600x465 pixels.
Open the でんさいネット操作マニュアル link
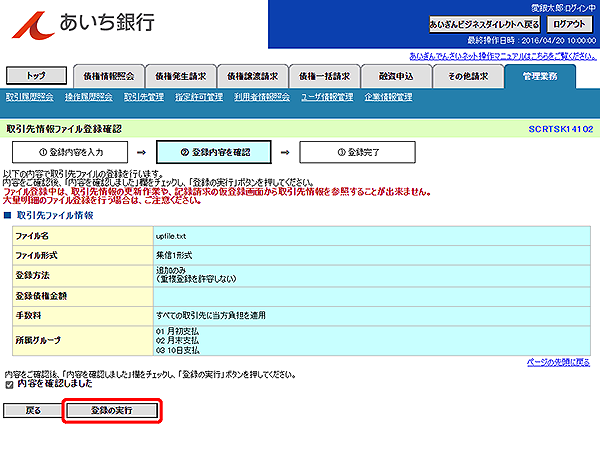(503, 56)
